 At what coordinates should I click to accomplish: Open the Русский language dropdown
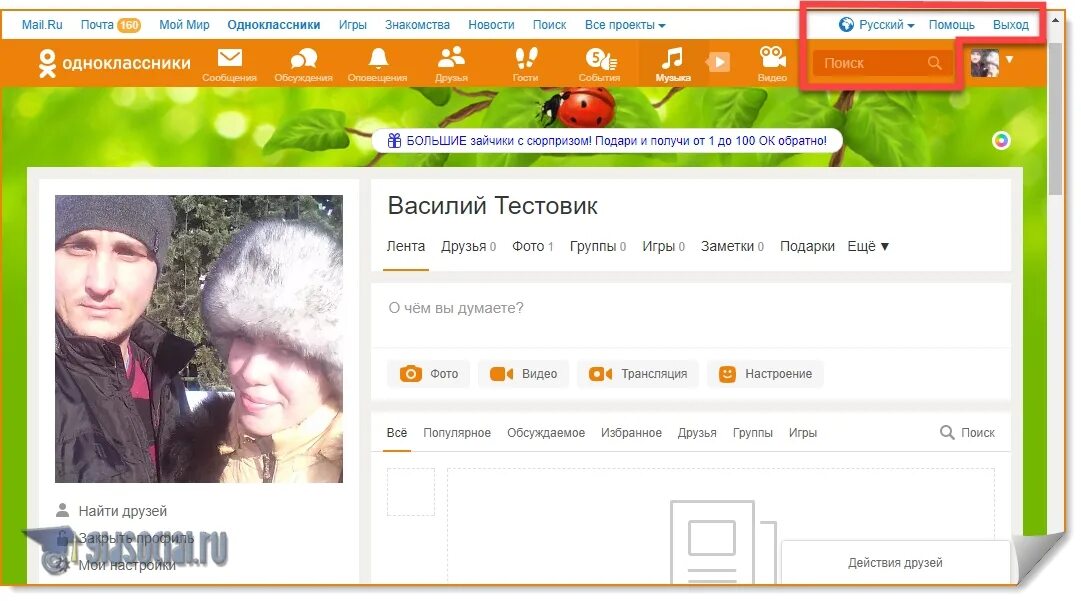[887, 25]
